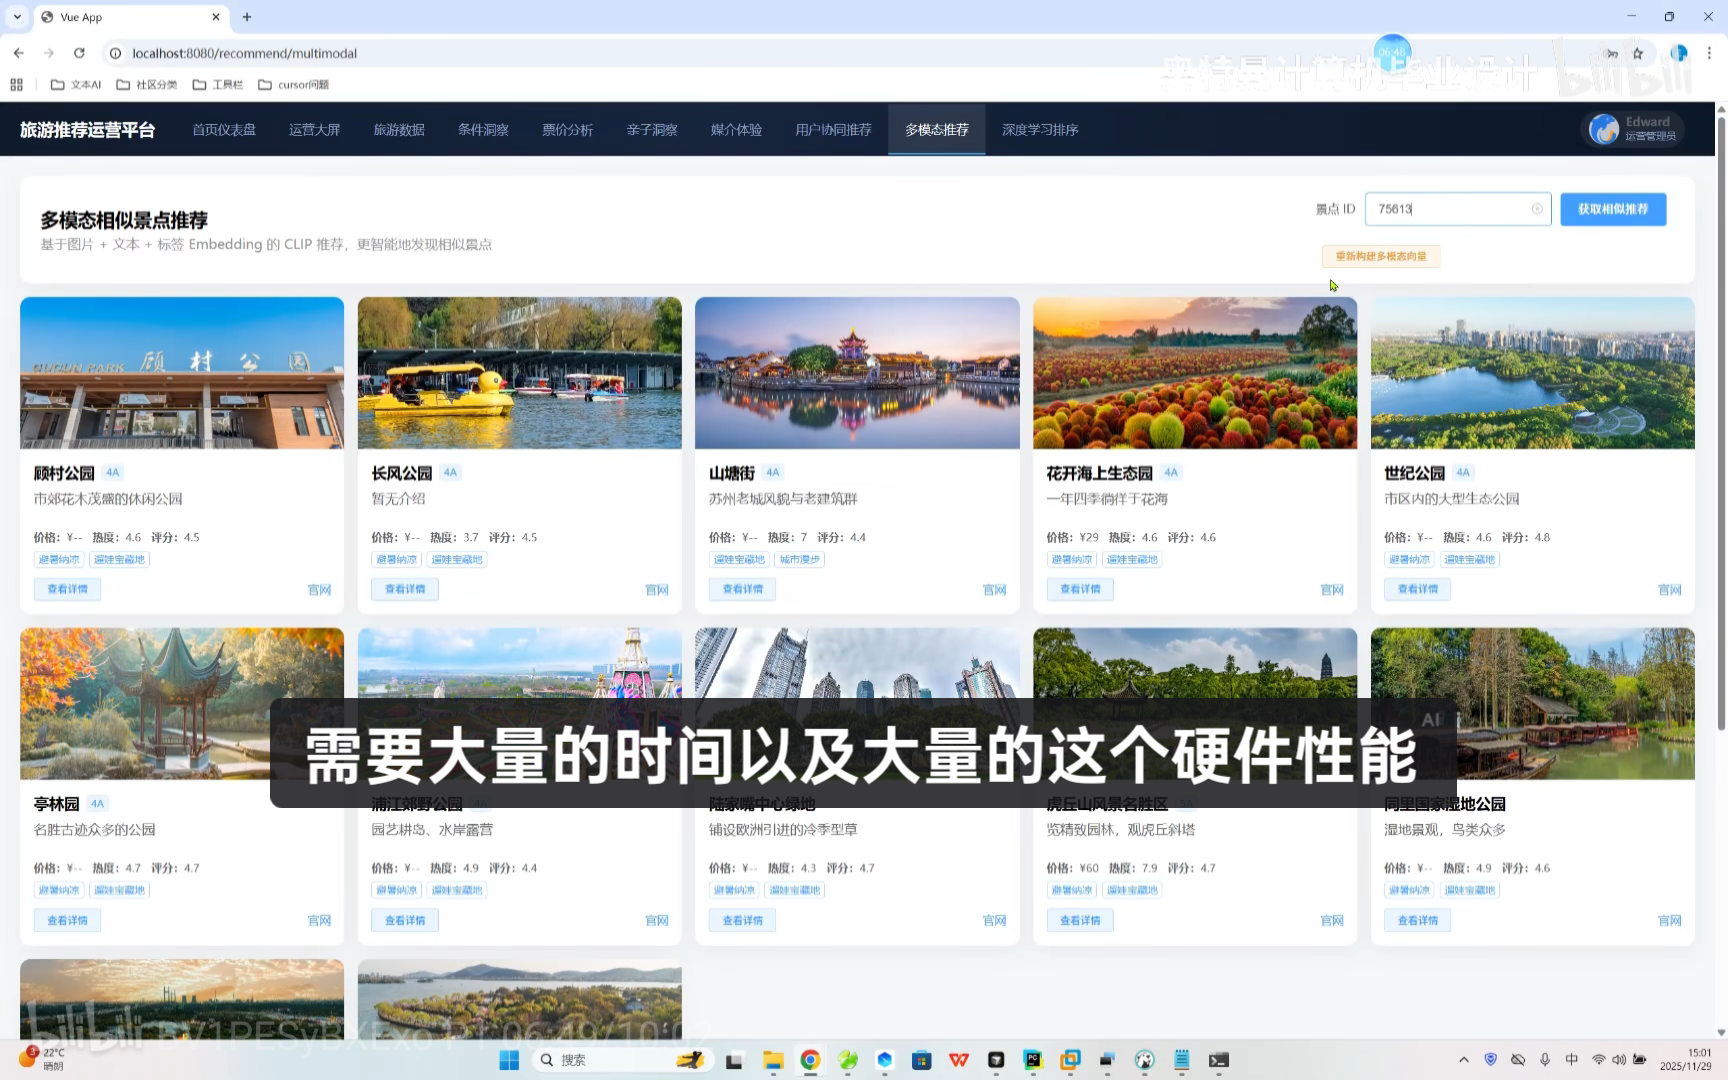1728x1080 pixels.
Task: Open the Windows Start menu
Action: click(x=509, y=1060)
